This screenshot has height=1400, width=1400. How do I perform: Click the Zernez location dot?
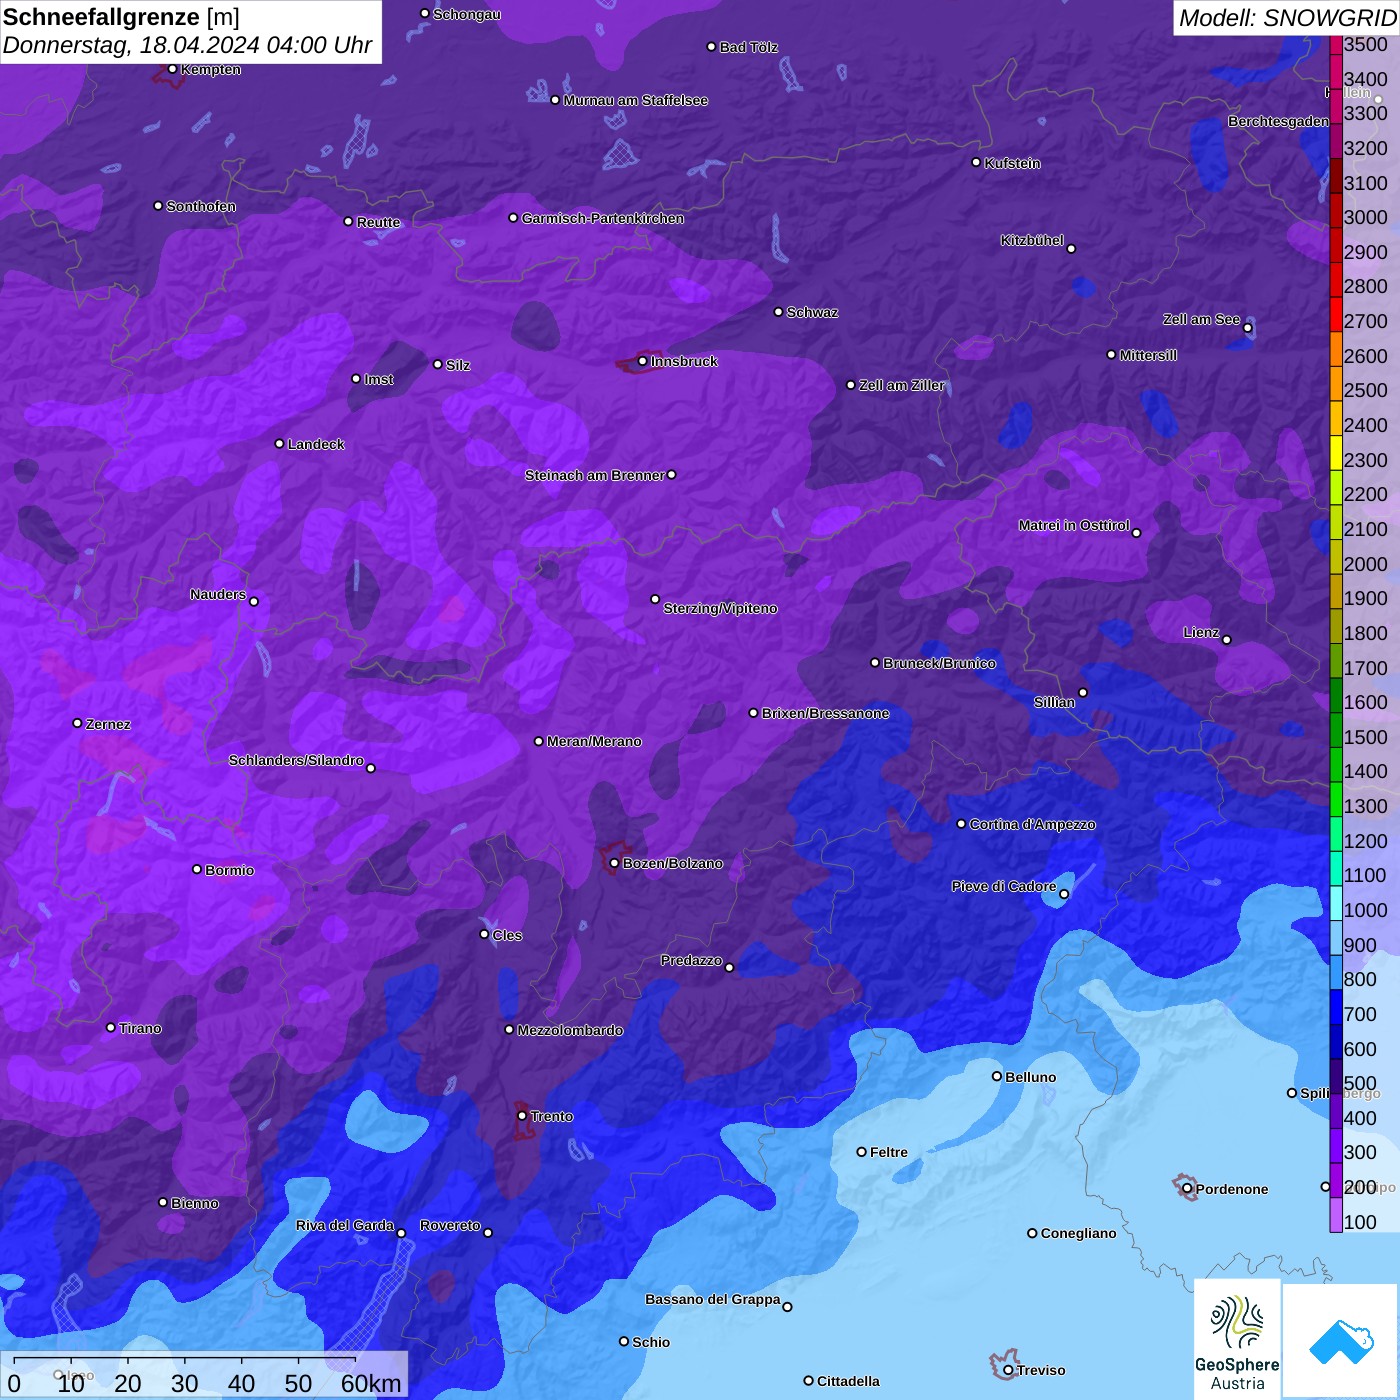pos(77,723)
